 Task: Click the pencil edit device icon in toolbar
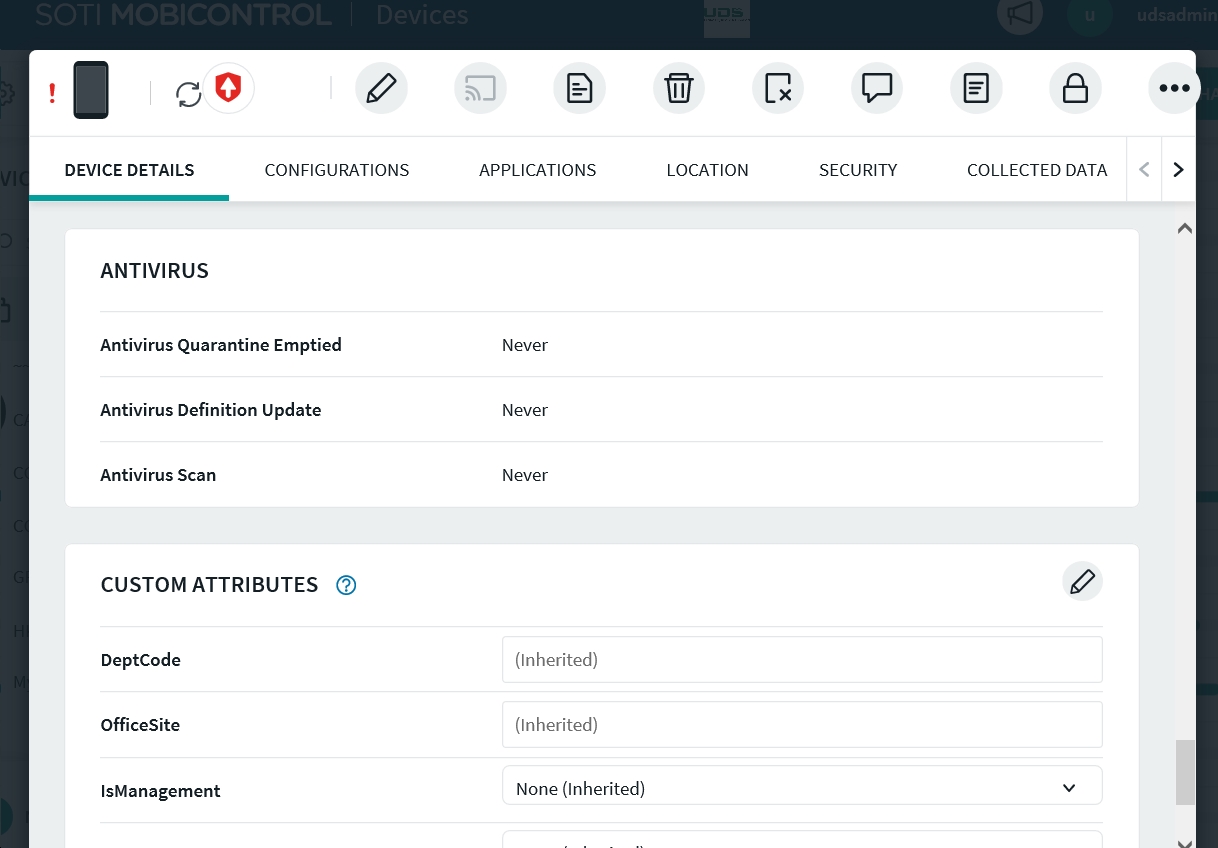[x=381, y=89]
